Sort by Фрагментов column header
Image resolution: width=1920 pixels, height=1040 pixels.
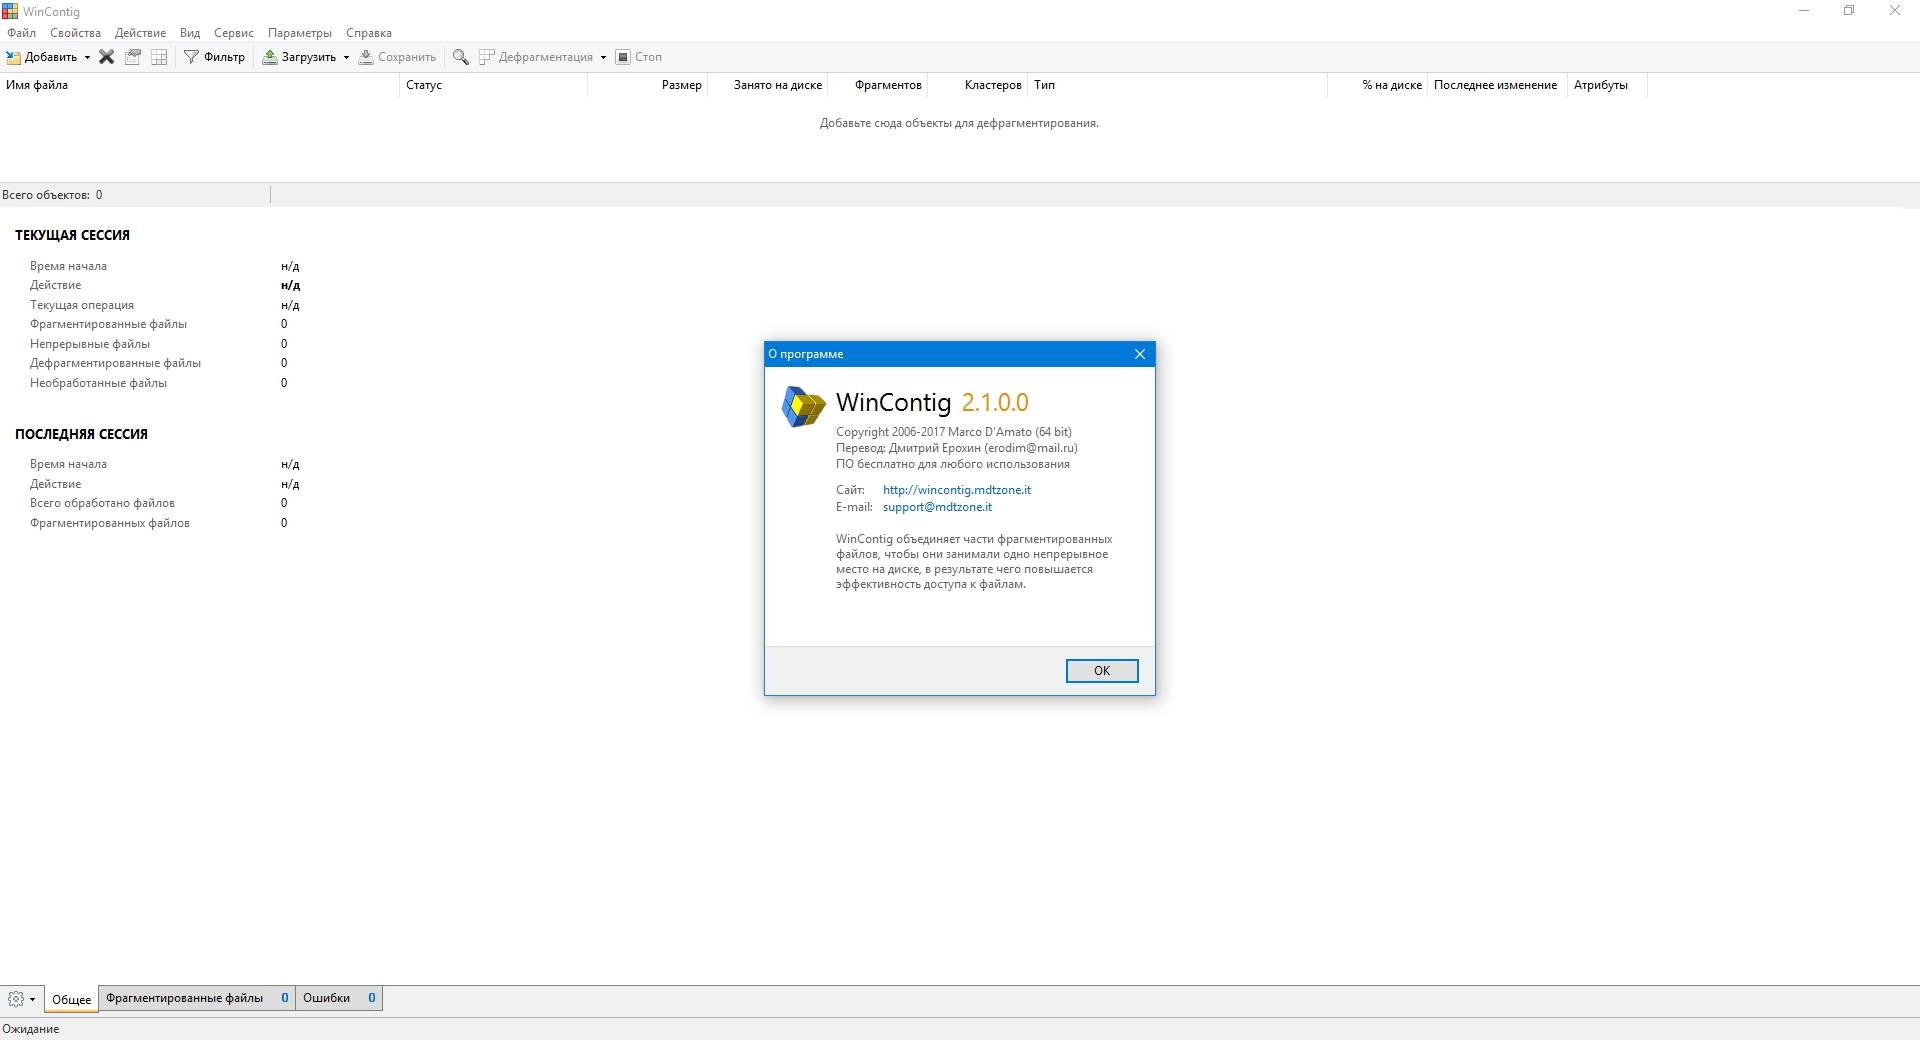pos(878,85)
